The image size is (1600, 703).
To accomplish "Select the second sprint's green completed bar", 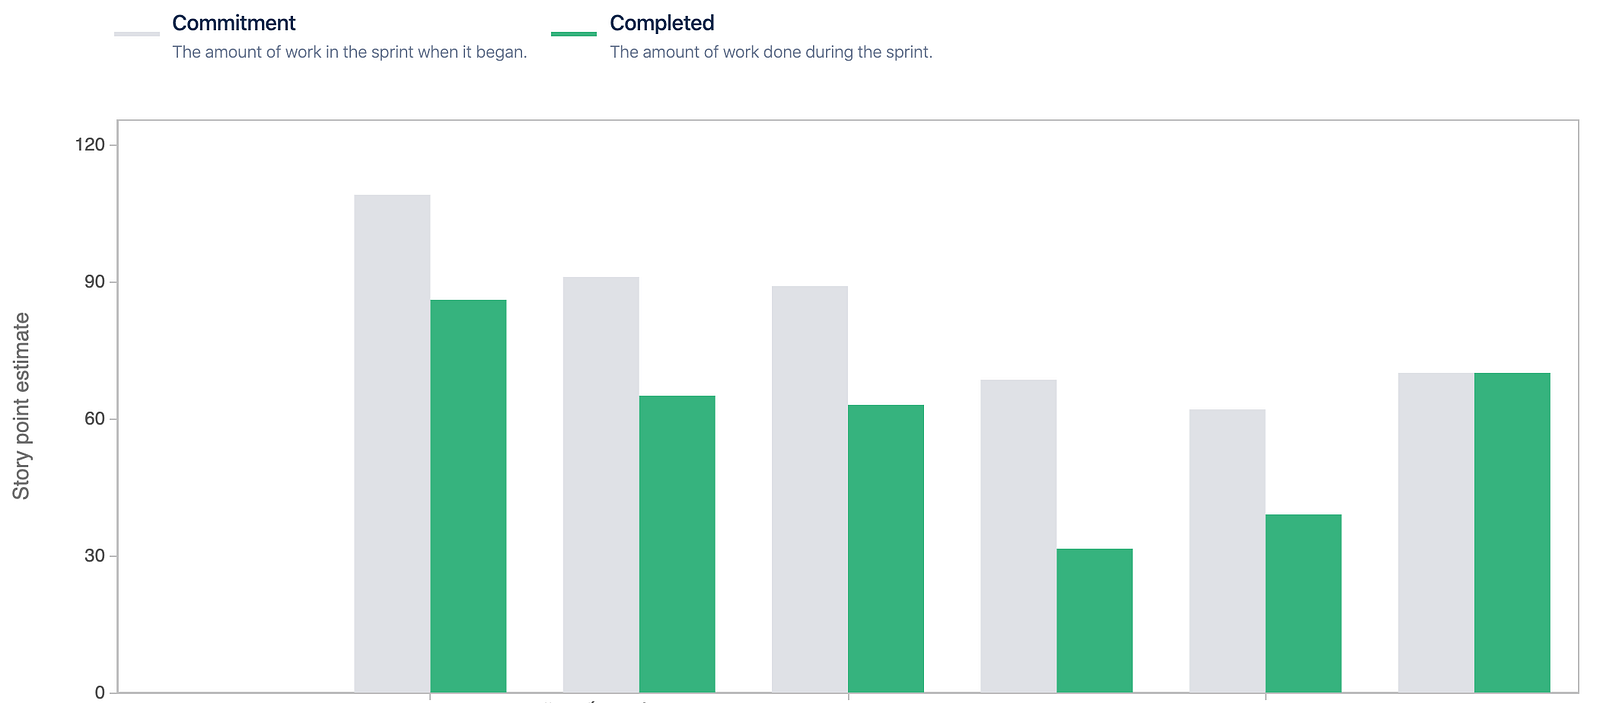I will coord(677,544).
